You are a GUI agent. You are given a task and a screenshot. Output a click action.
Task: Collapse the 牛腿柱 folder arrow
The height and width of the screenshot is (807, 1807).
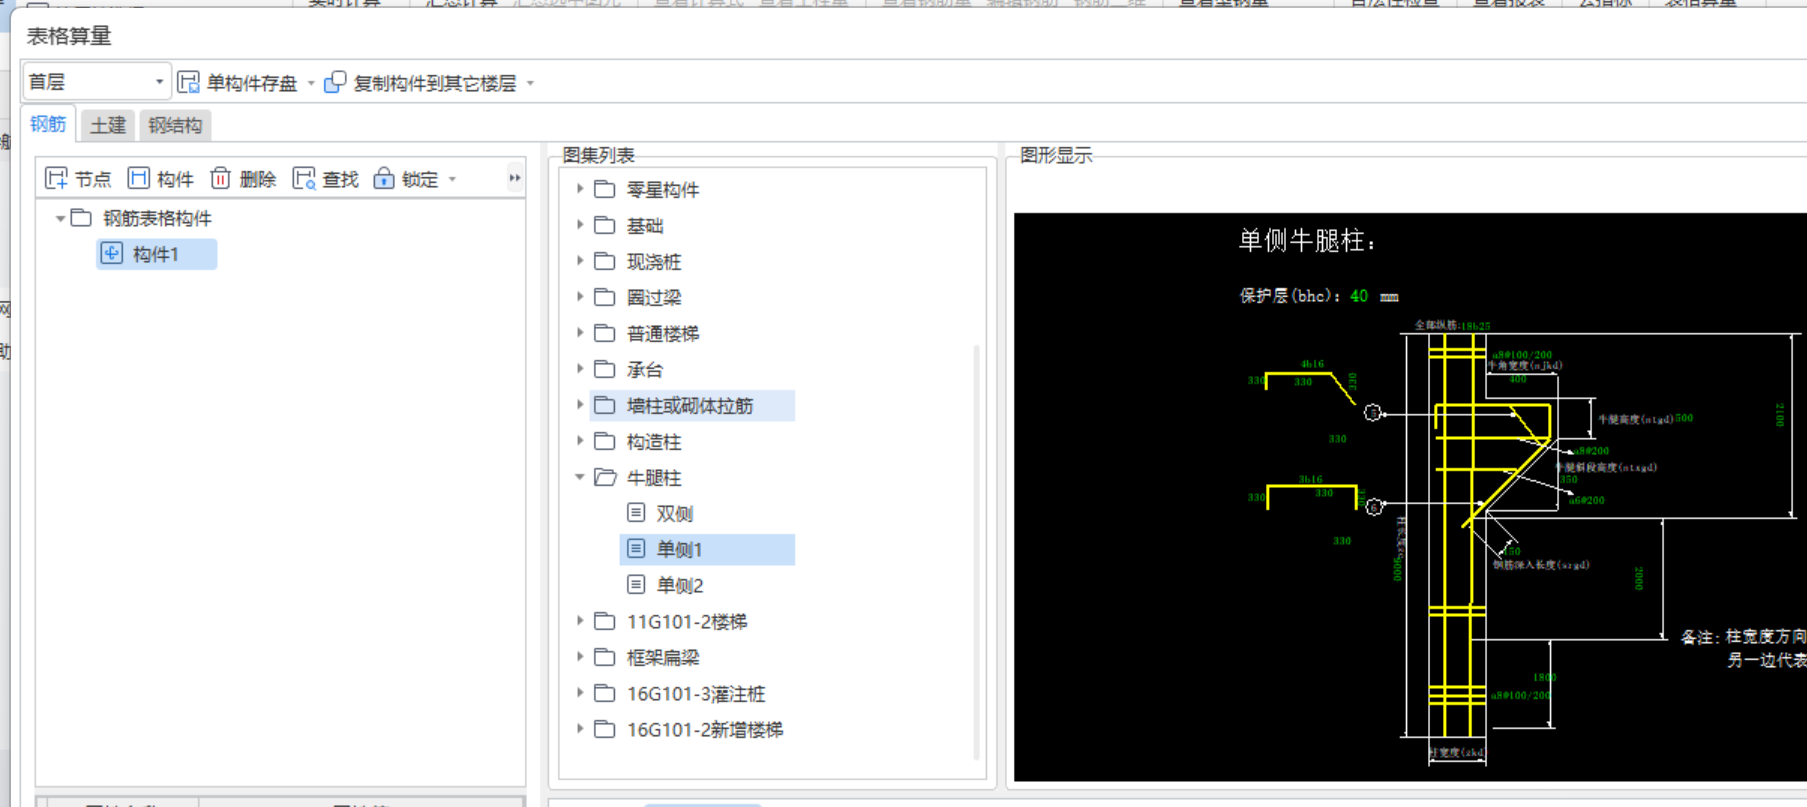580,477
